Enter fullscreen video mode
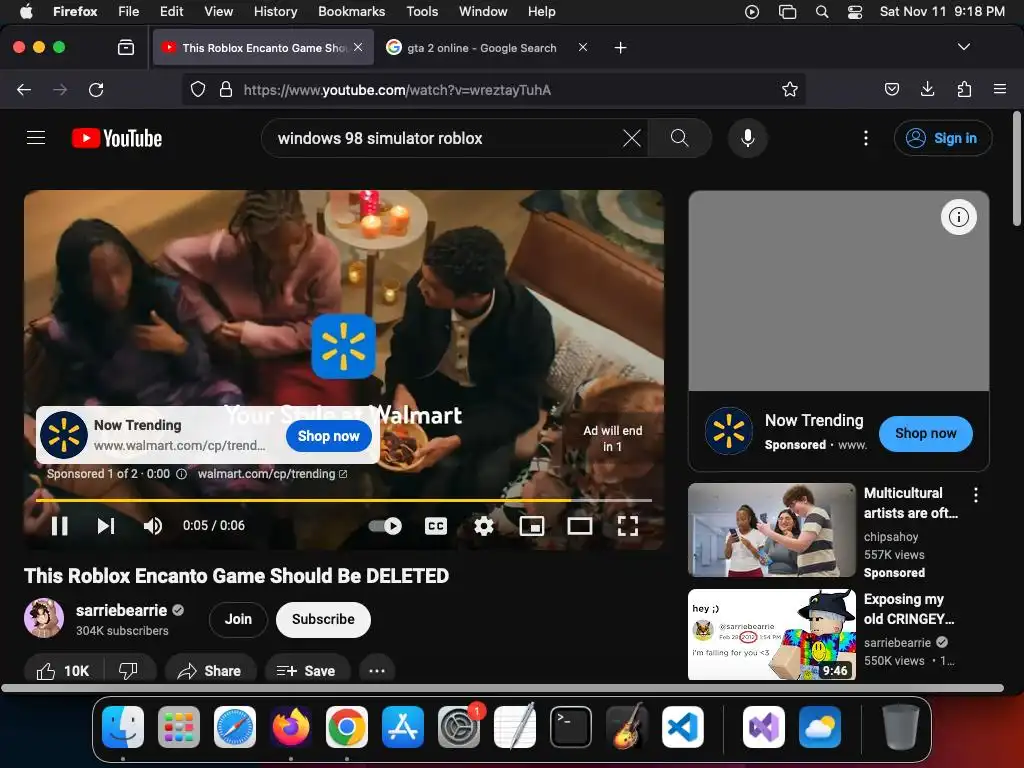Image resolution: width=1024 pixels, height=768 pixels. coord(628,526)
